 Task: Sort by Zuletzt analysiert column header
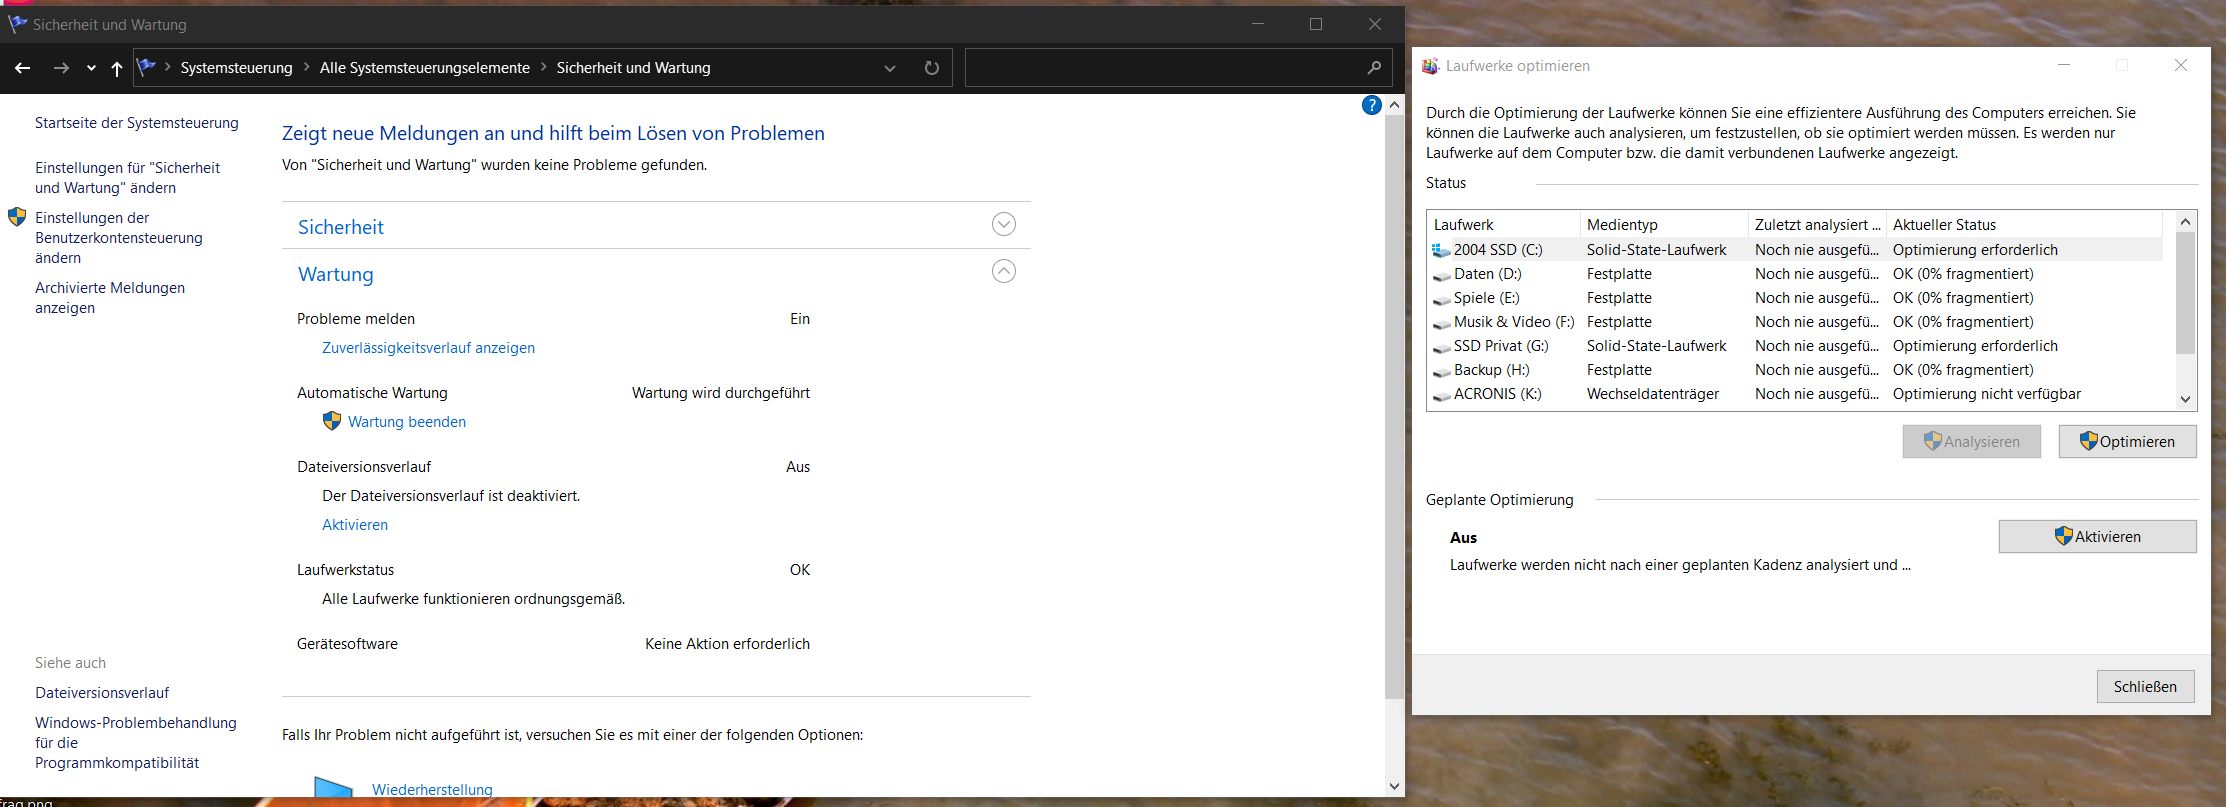1817,225
